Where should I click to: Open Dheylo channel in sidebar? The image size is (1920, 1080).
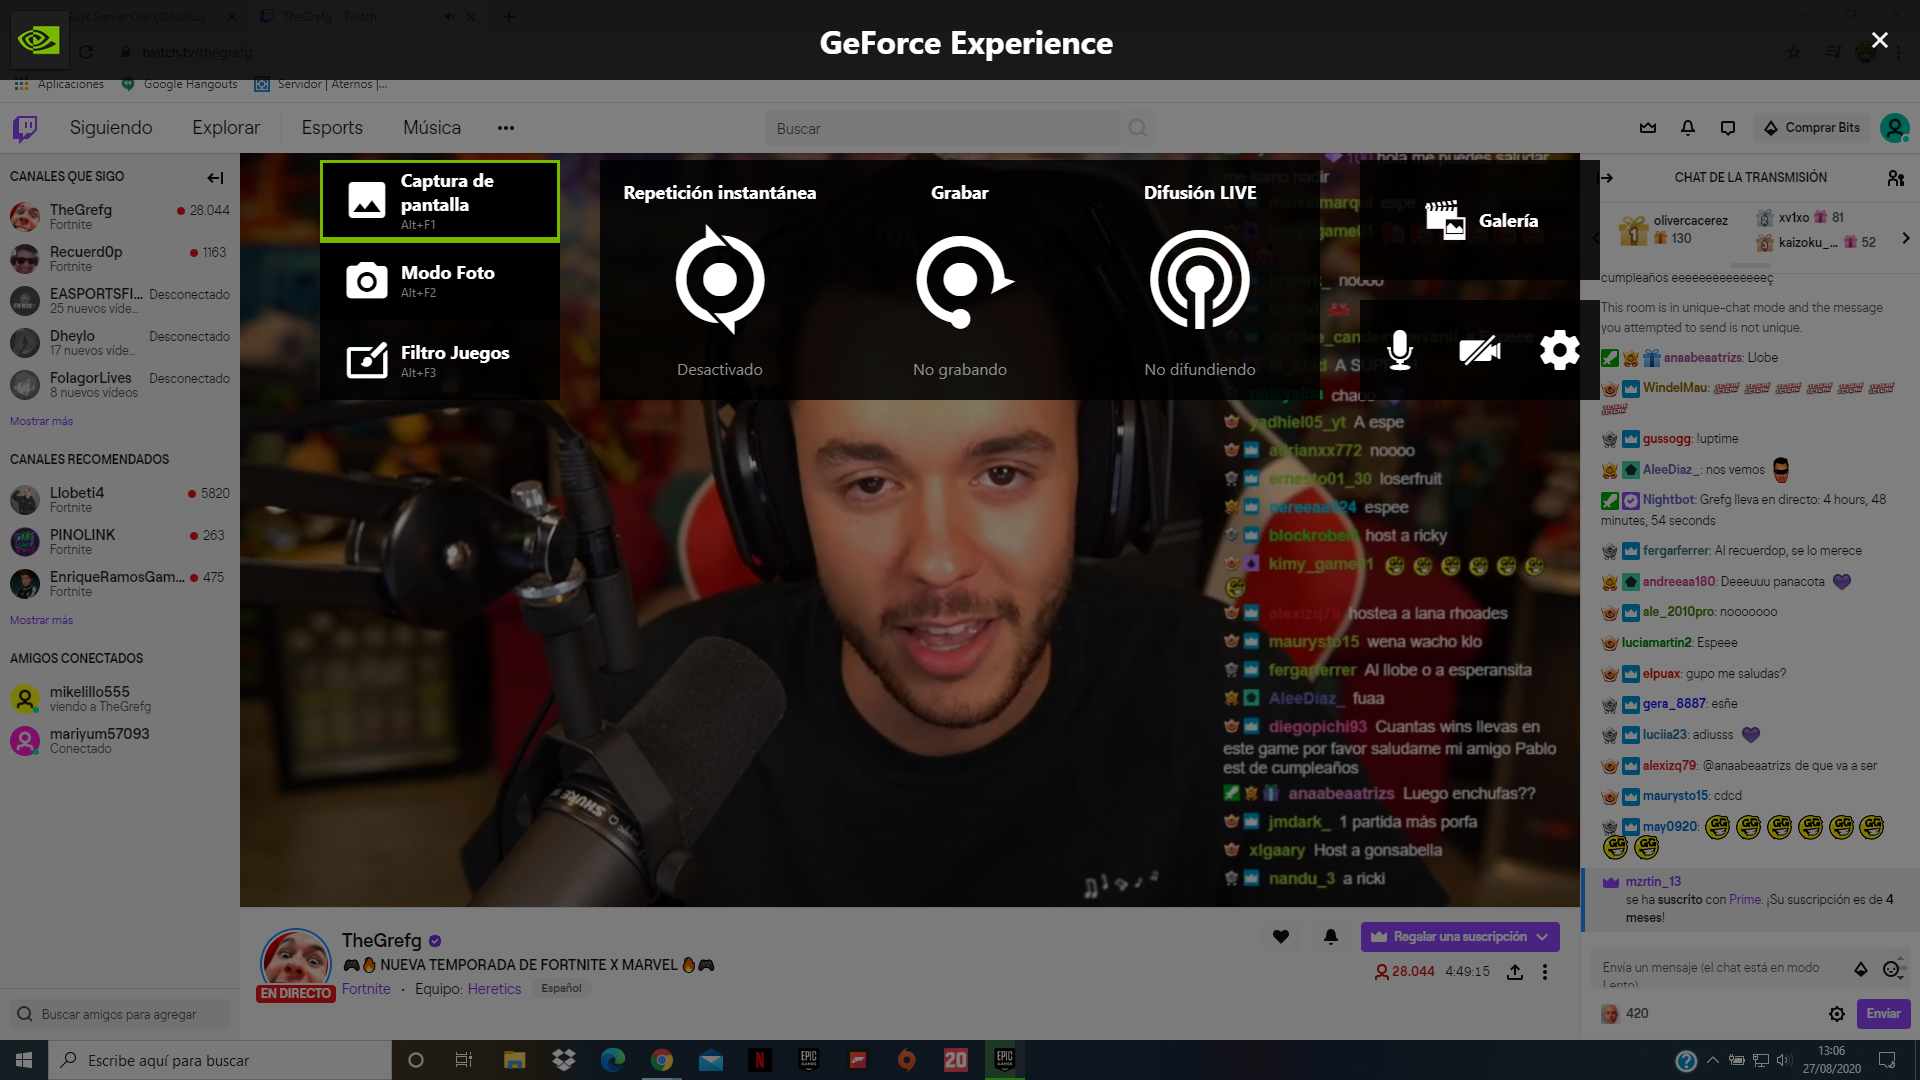(x=120, y=342)
